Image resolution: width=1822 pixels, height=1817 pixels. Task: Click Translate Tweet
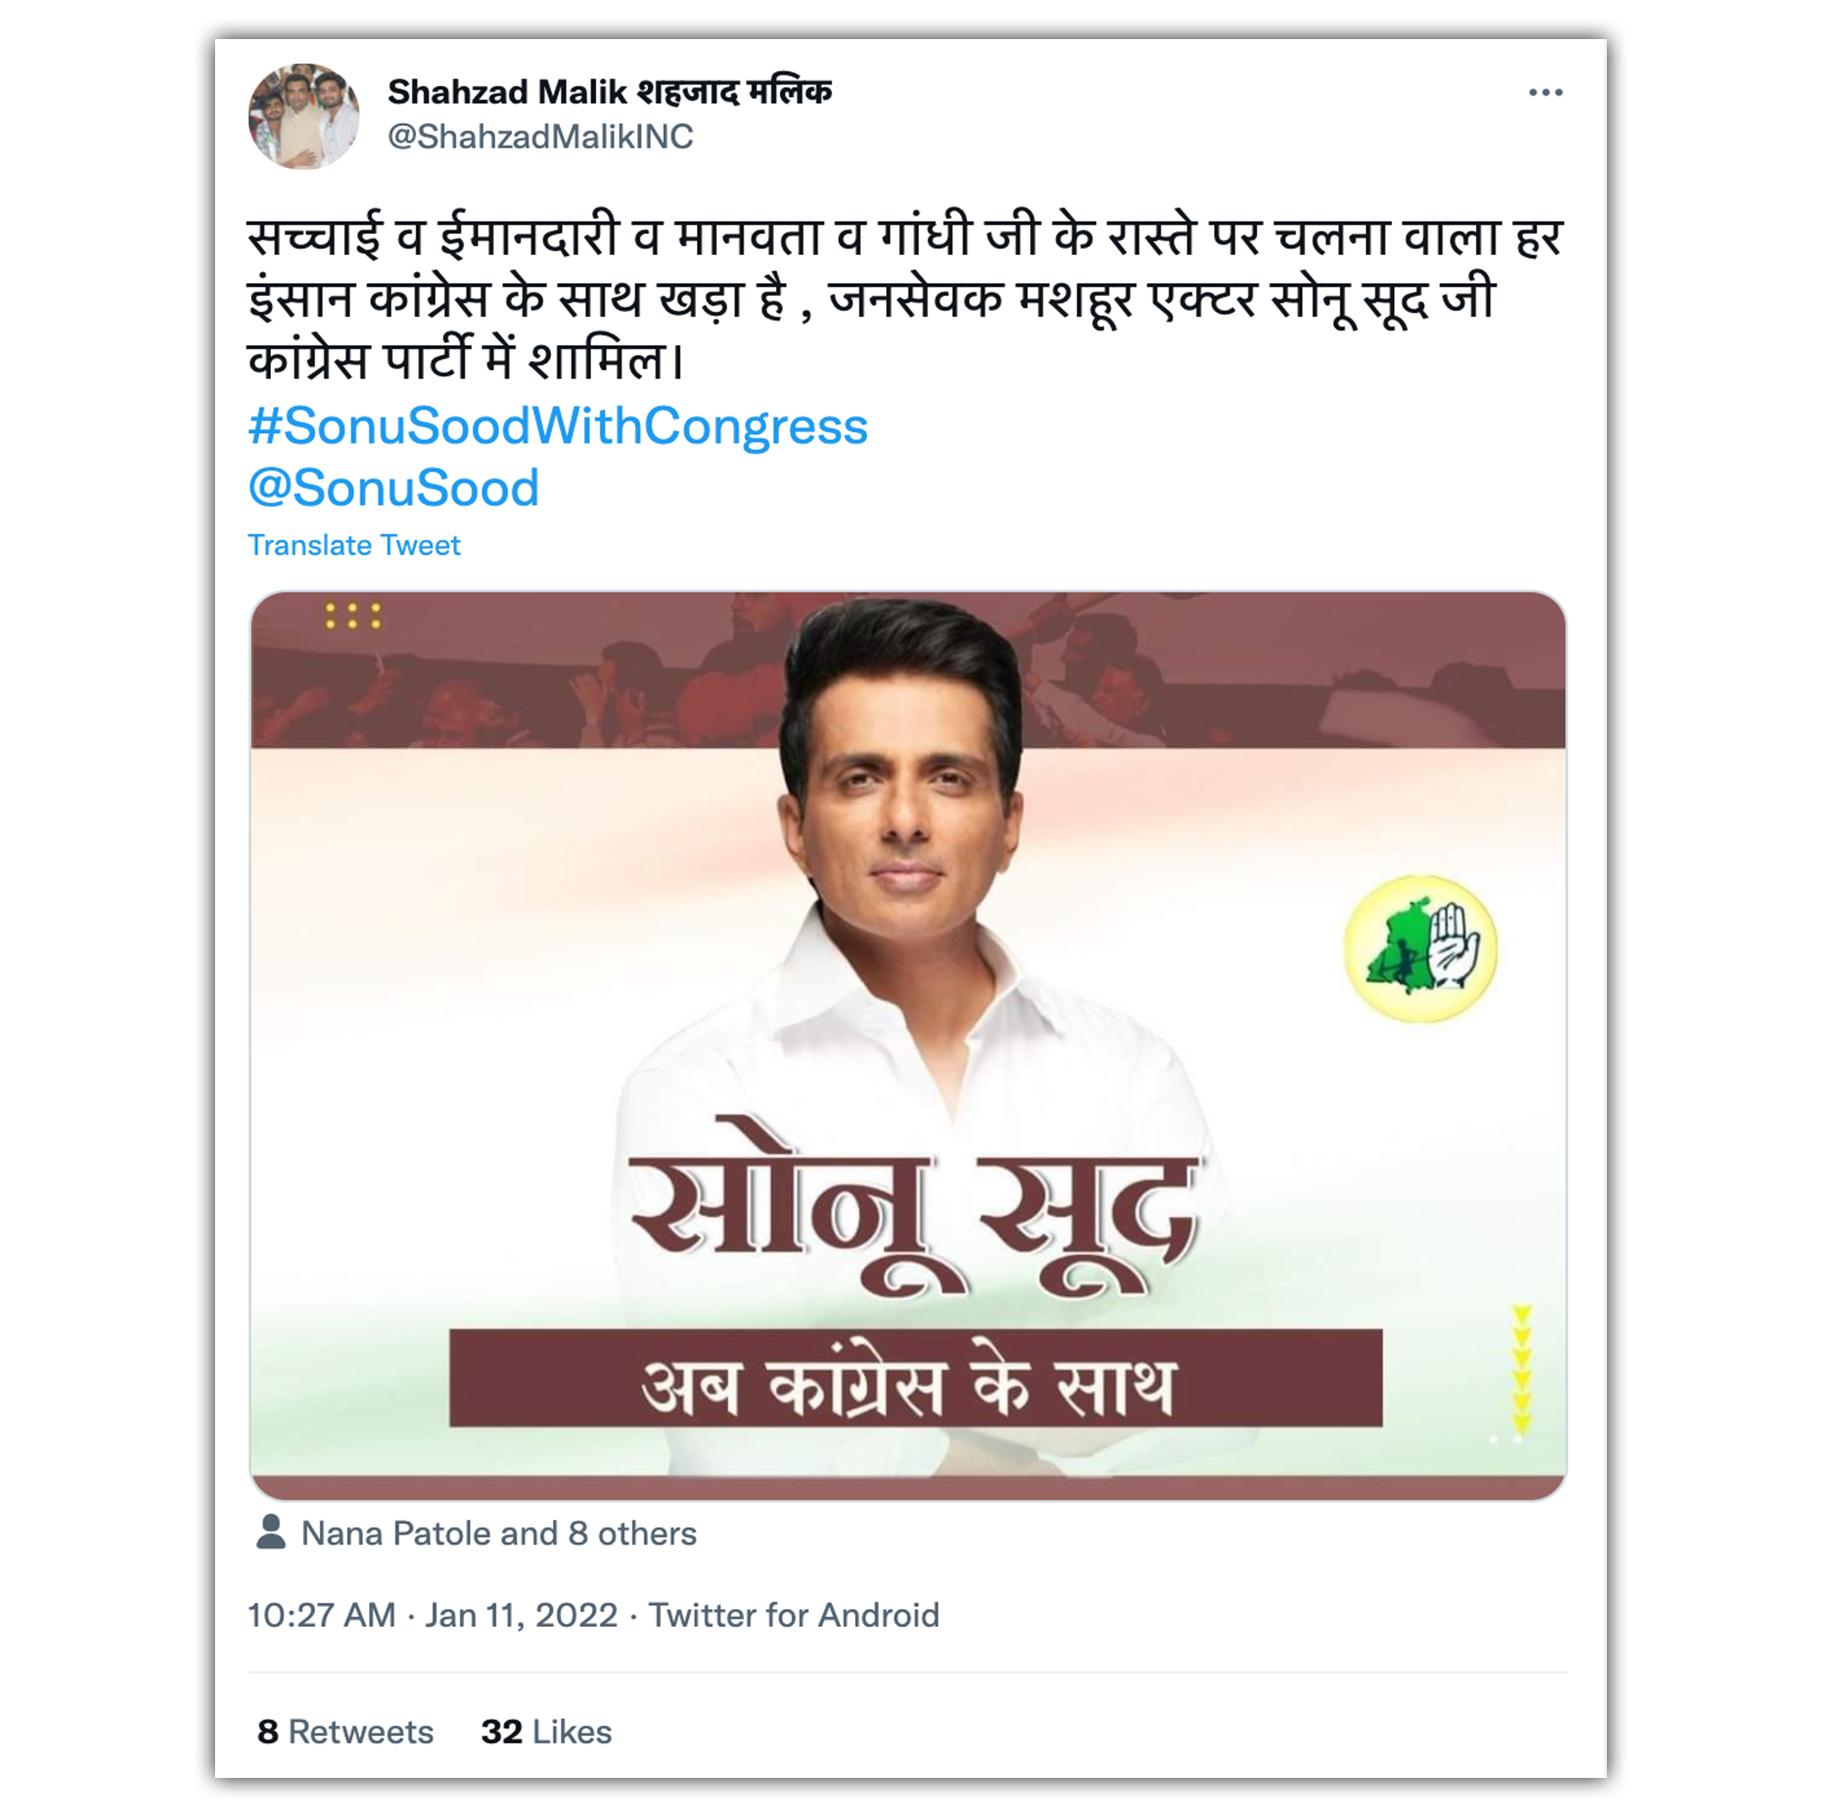(x=354, y=545)
